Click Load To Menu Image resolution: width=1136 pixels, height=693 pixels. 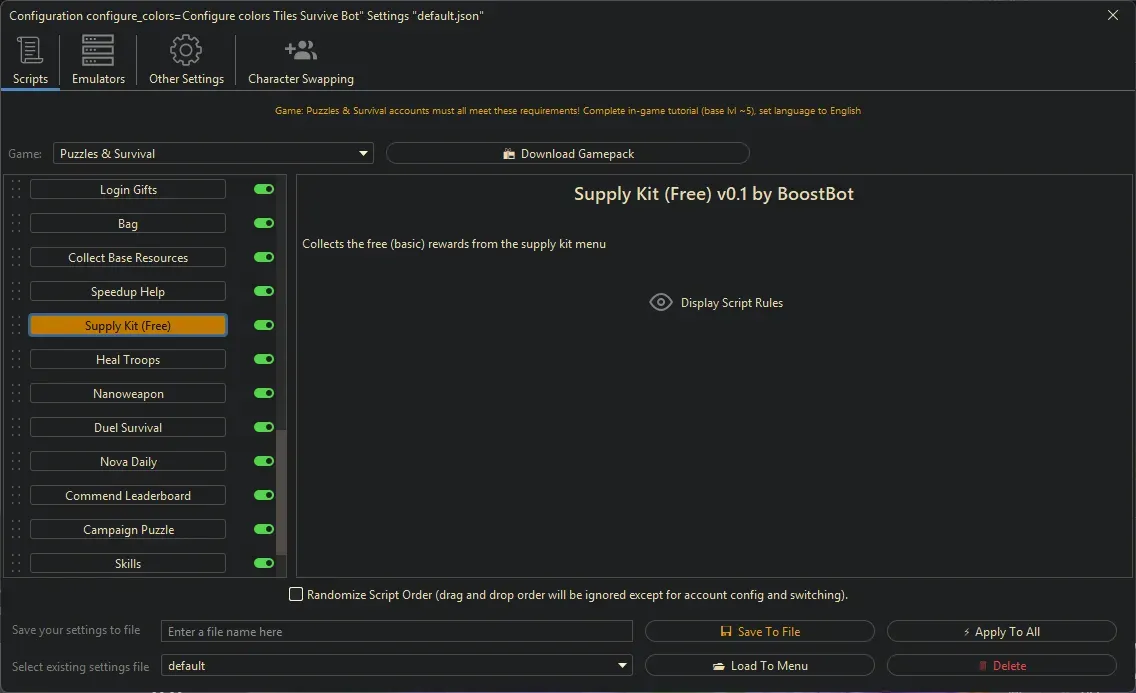pyautogui.click(x=760, y=665)
